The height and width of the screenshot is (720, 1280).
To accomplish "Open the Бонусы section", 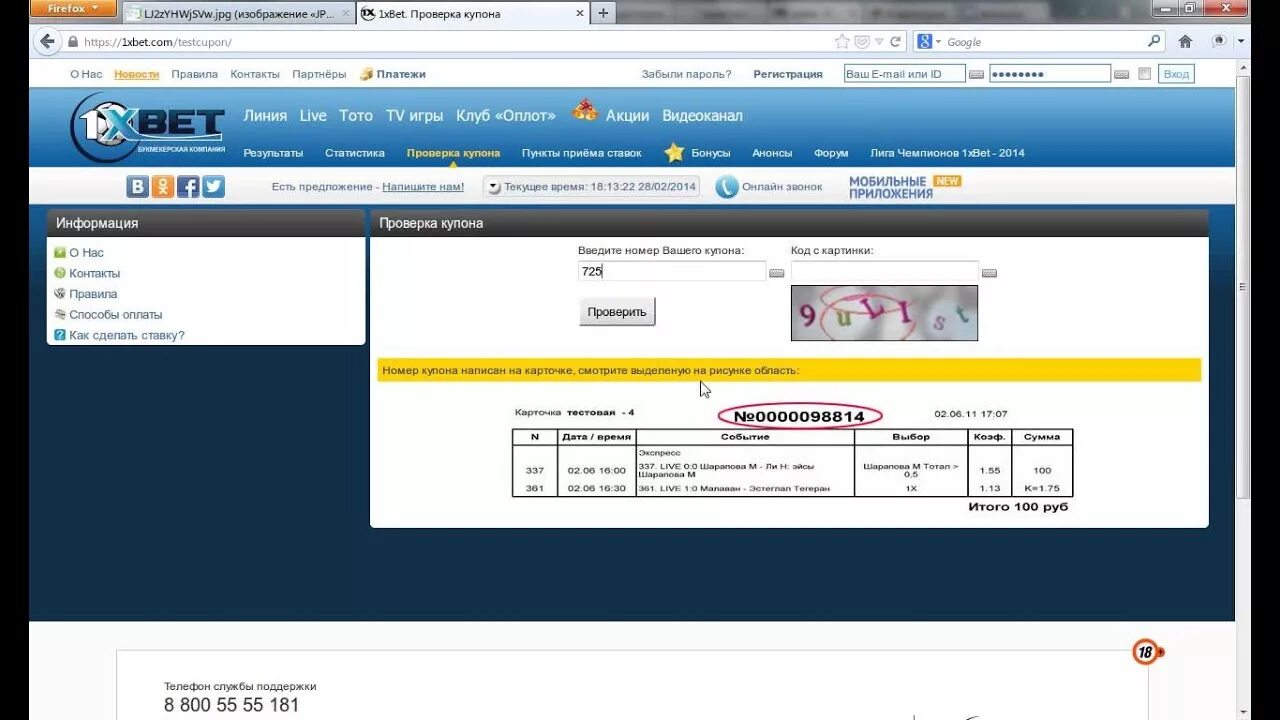I will pyautogui.click(x=711, y=153).
